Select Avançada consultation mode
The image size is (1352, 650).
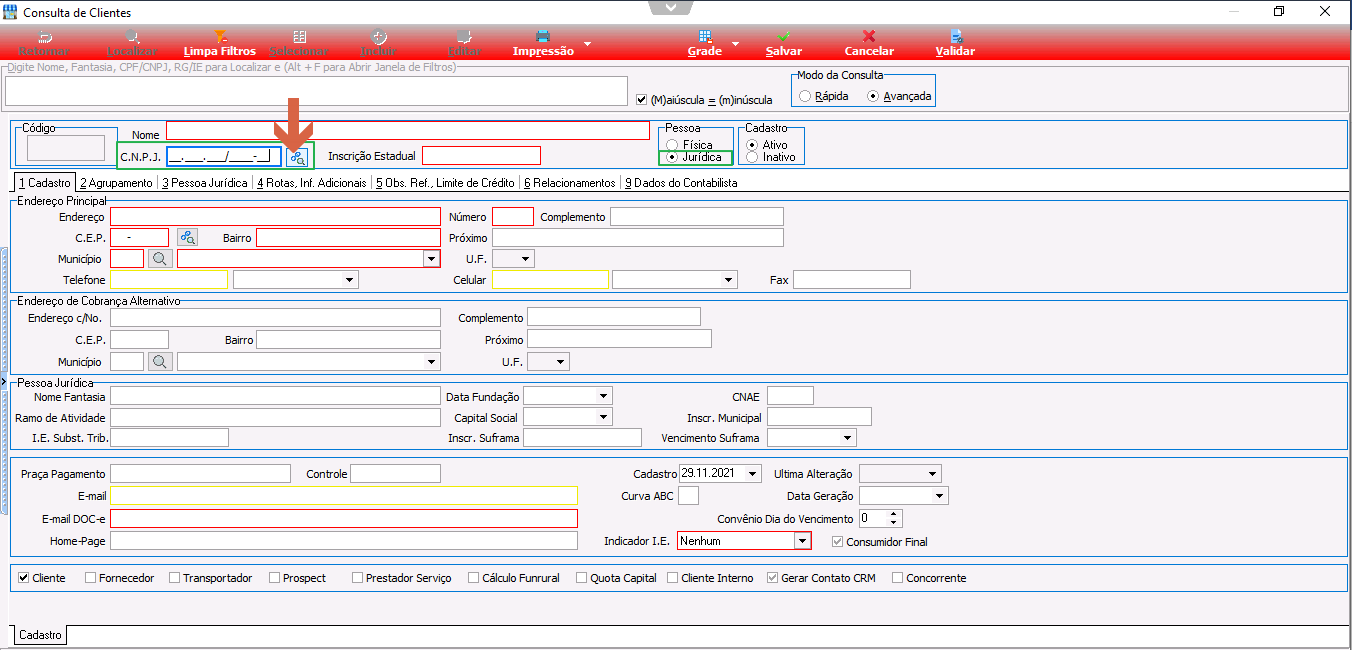pos(873,96)
